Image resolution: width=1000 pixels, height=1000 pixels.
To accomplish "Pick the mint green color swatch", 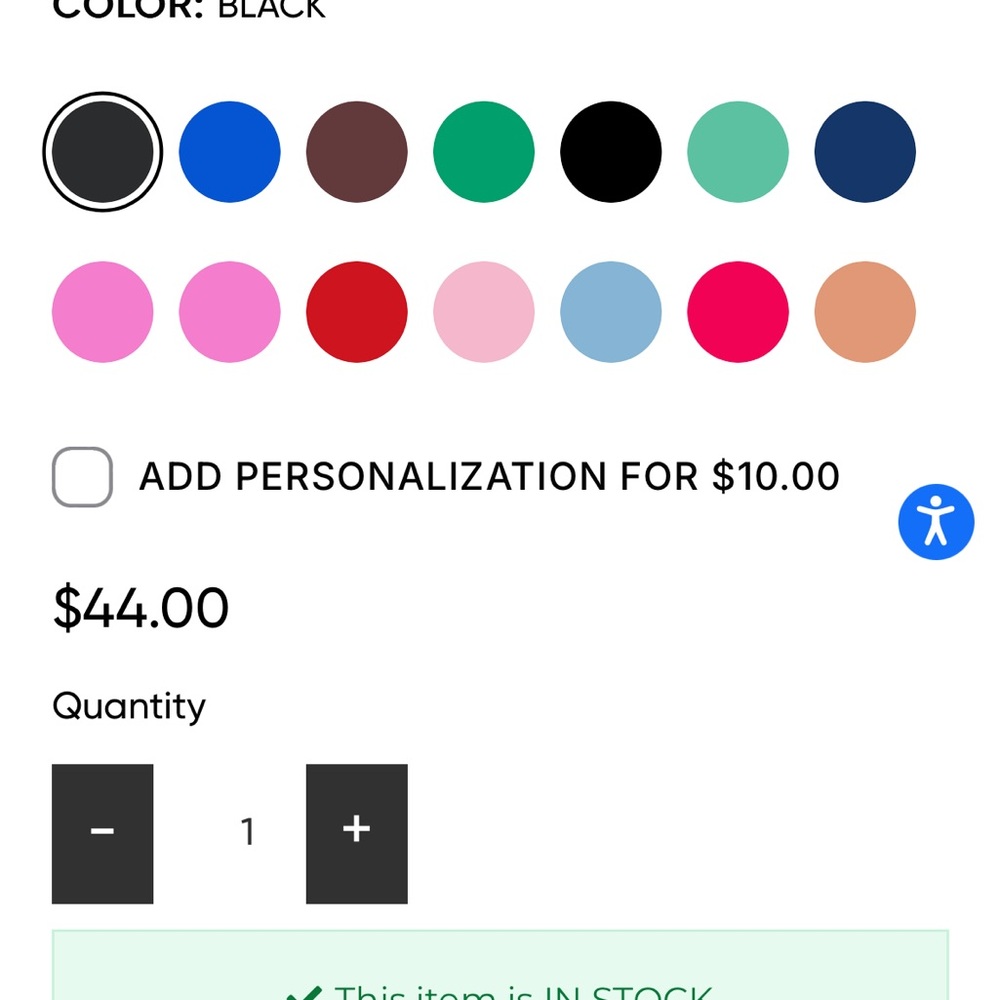I will (x=738, y=152).
